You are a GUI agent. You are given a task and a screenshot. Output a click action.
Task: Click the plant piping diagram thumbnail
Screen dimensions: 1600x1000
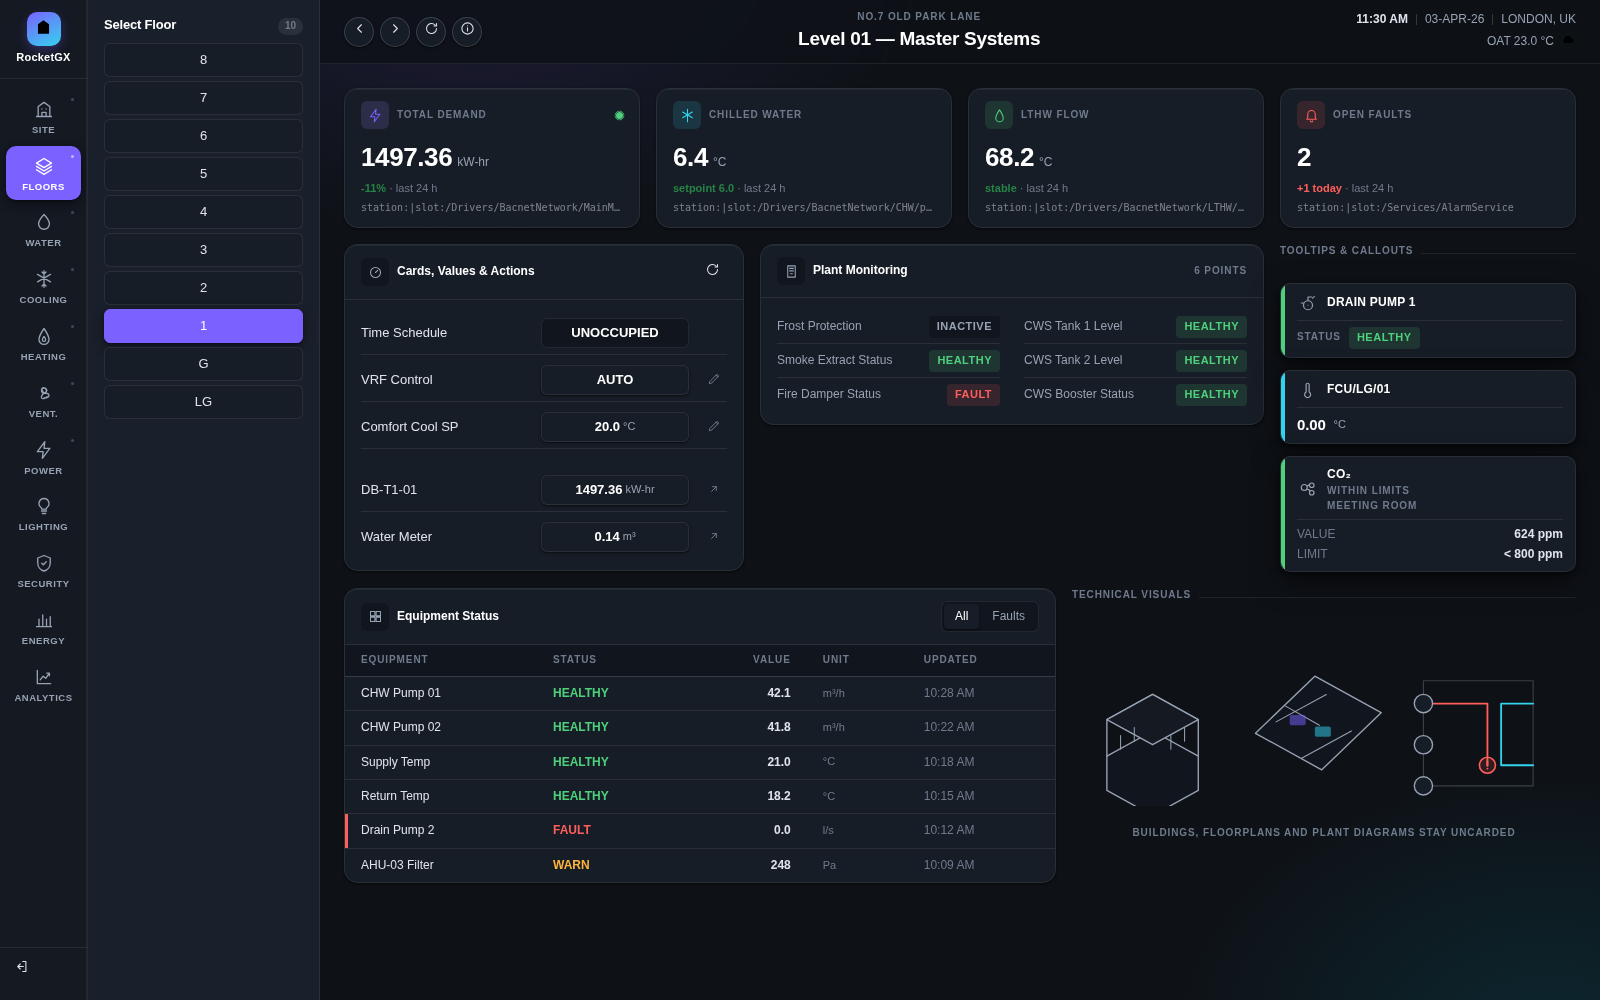pos(1474,738)
